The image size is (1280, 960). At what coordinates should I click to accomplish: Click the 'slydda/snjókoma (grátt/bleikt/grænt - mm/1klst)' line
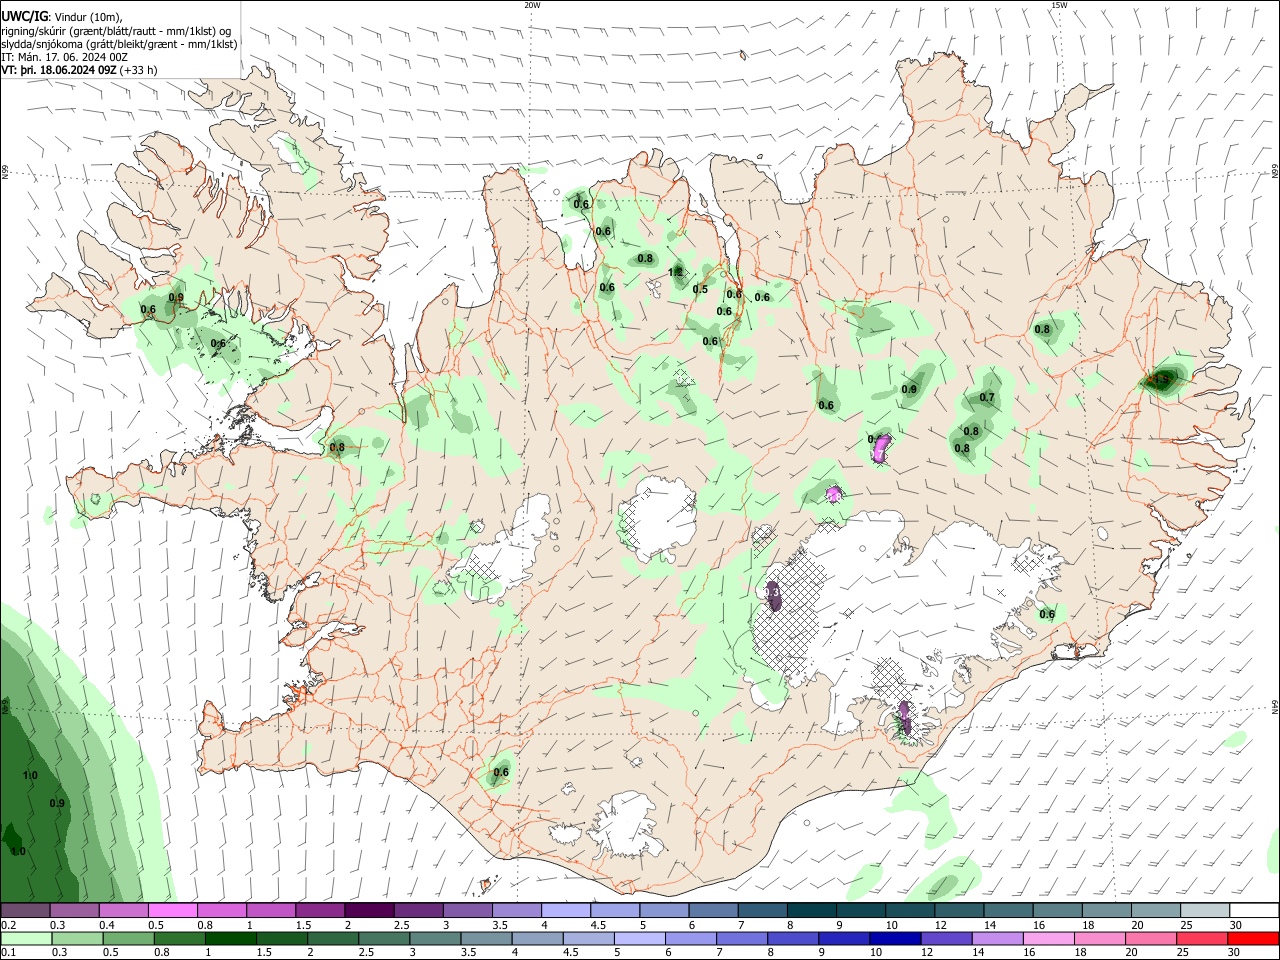click(x=119, y=44)
